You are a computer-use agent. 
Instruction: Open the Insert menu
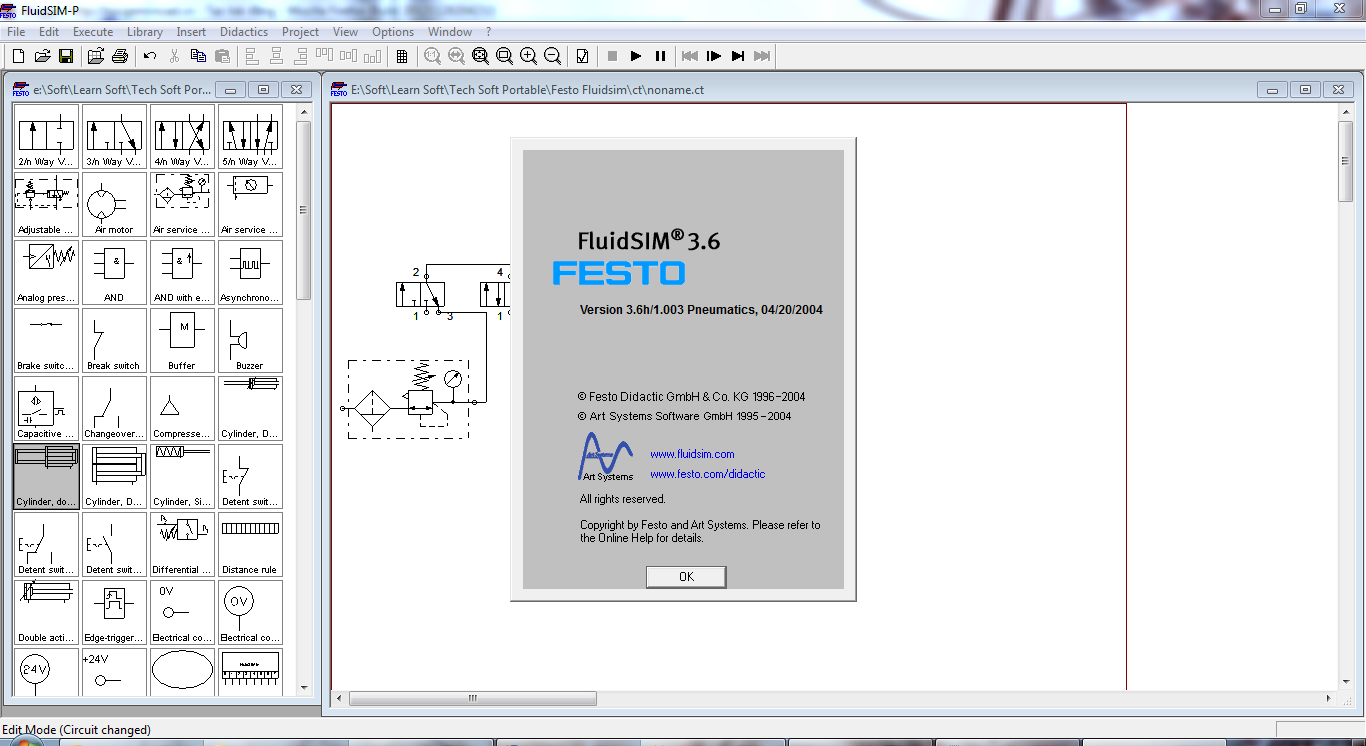point(191,32)
